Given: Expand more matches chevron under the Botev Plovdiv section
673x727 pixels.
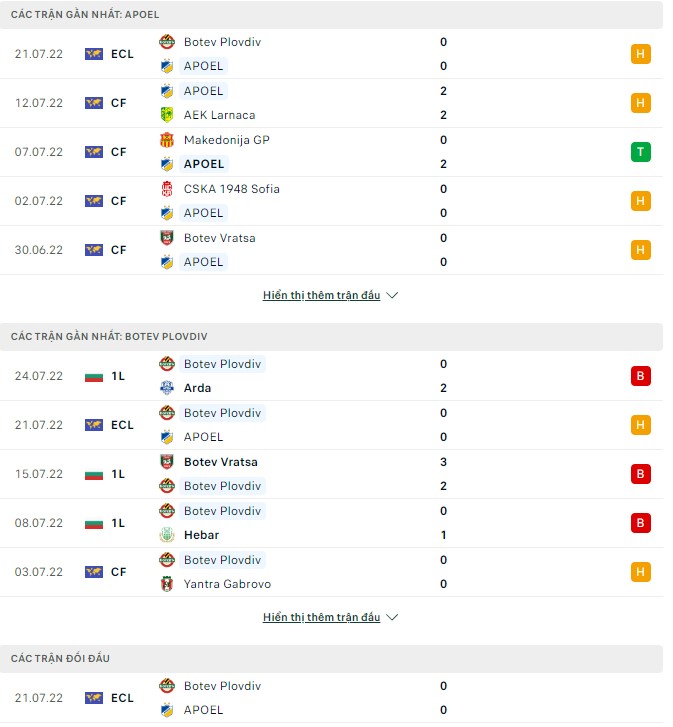Looking at the screenshot, I should point(392,618).
